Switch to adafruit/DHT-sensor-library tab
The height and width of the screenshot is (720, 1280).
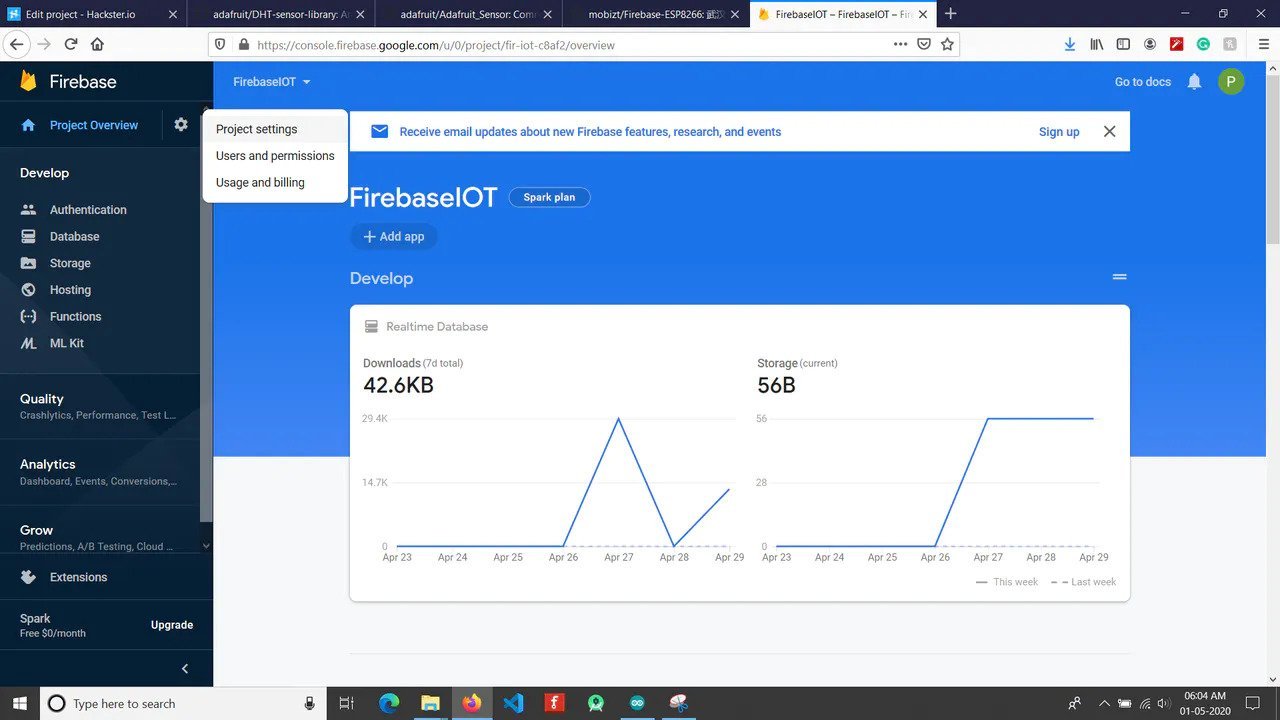(280, 14)
